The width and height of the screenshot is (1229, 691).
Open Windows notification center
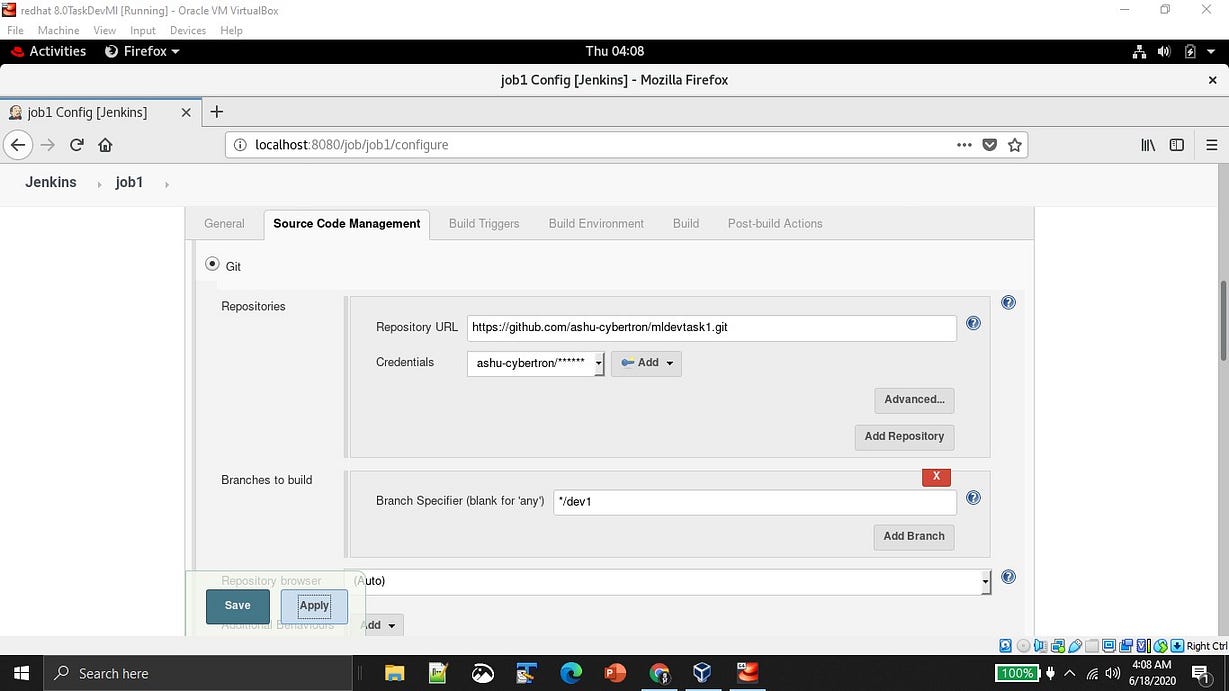pos(1201,673)
